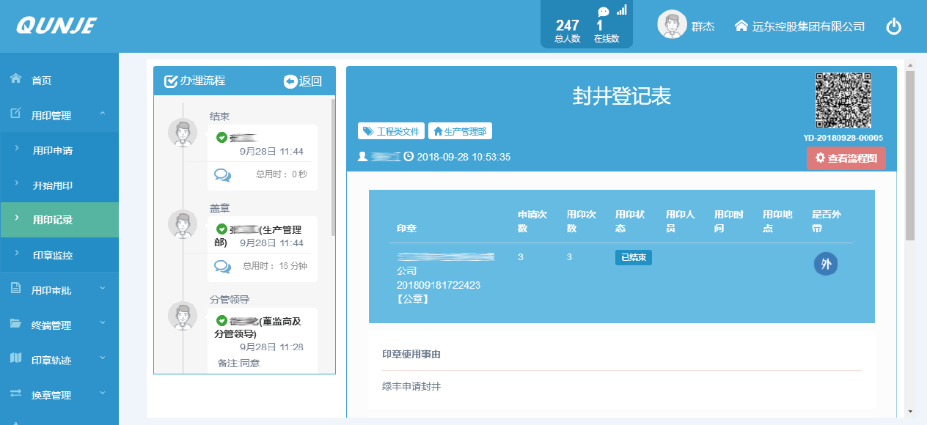The image size is (927, 425).
Task: Click home icon beside 远东控股集团有限公司
Action: (741, 26)
